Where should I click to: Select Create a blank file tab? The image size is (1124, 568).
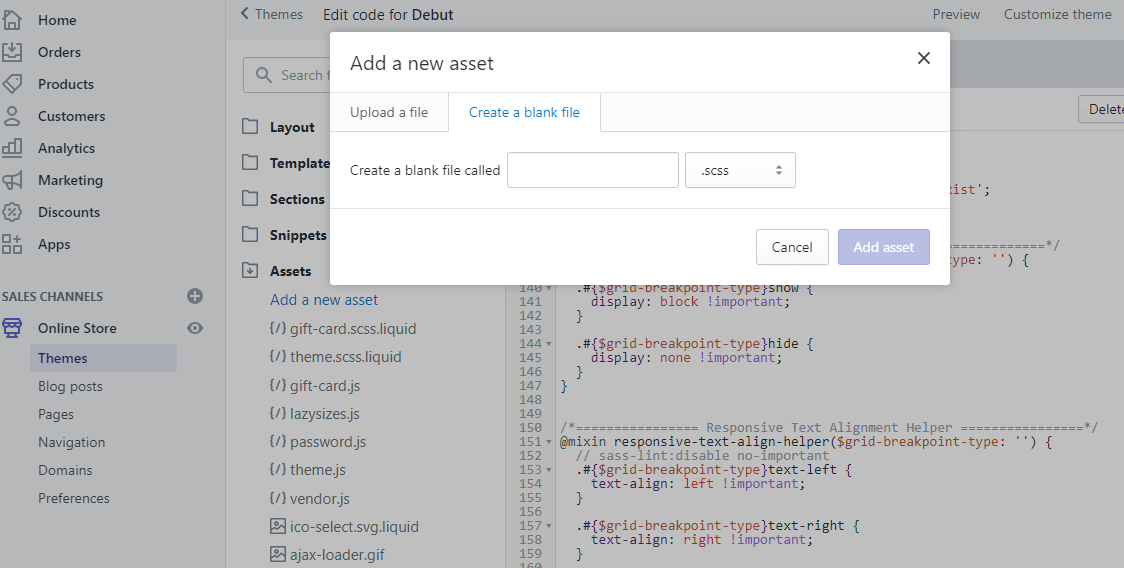tap(524, 112)
